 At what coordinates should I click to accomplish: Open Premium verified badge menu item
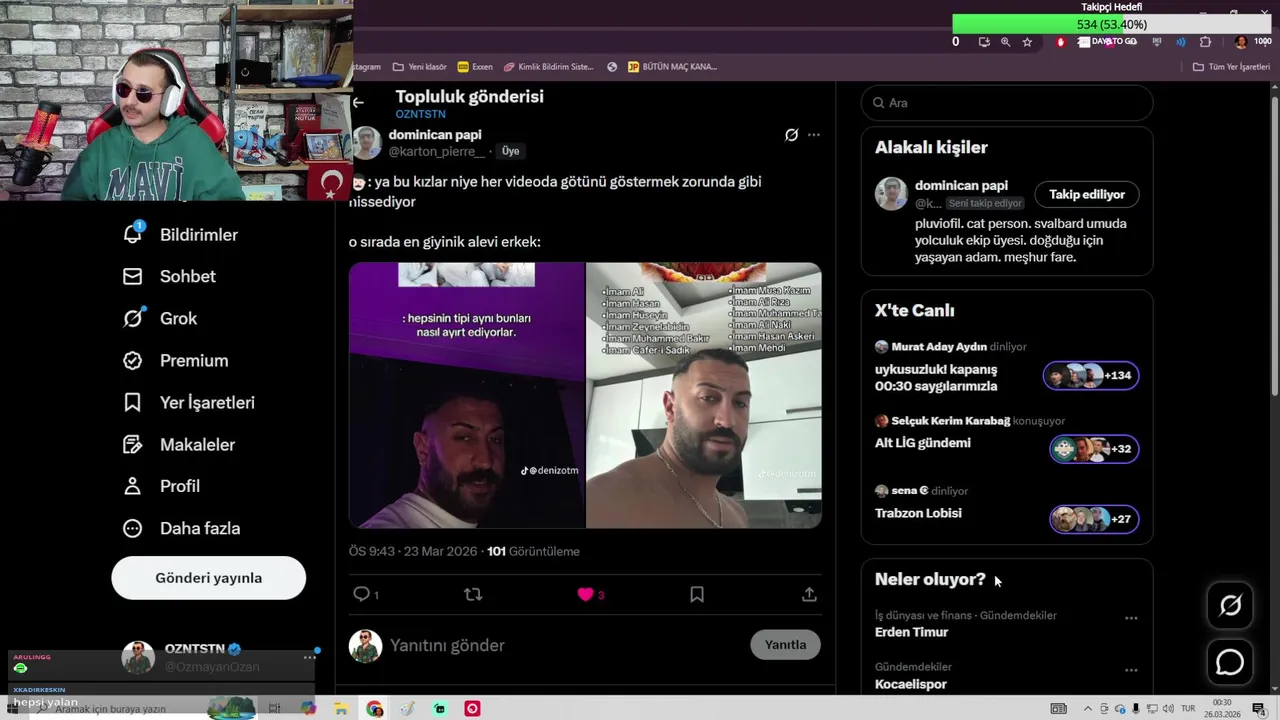(x=175, y=360)
